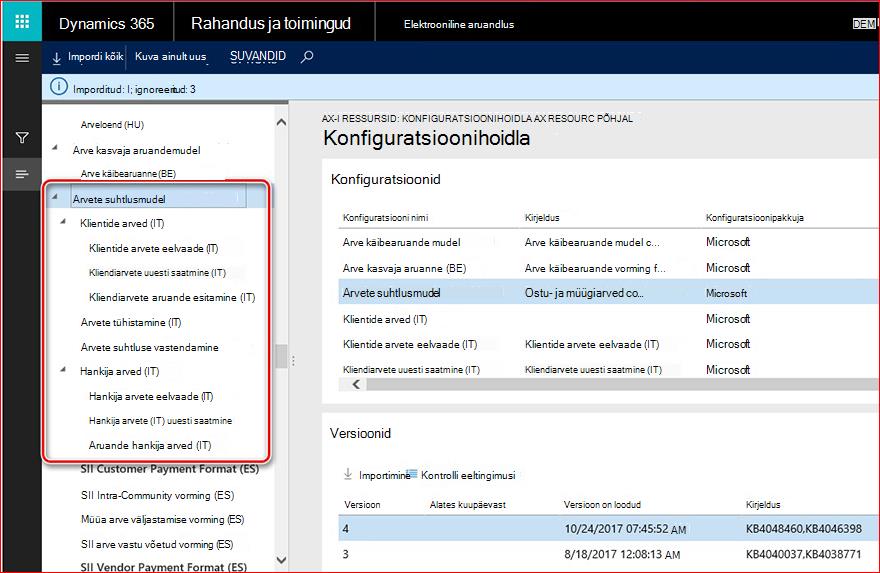Sort by Versioon column header

(362, 505)
